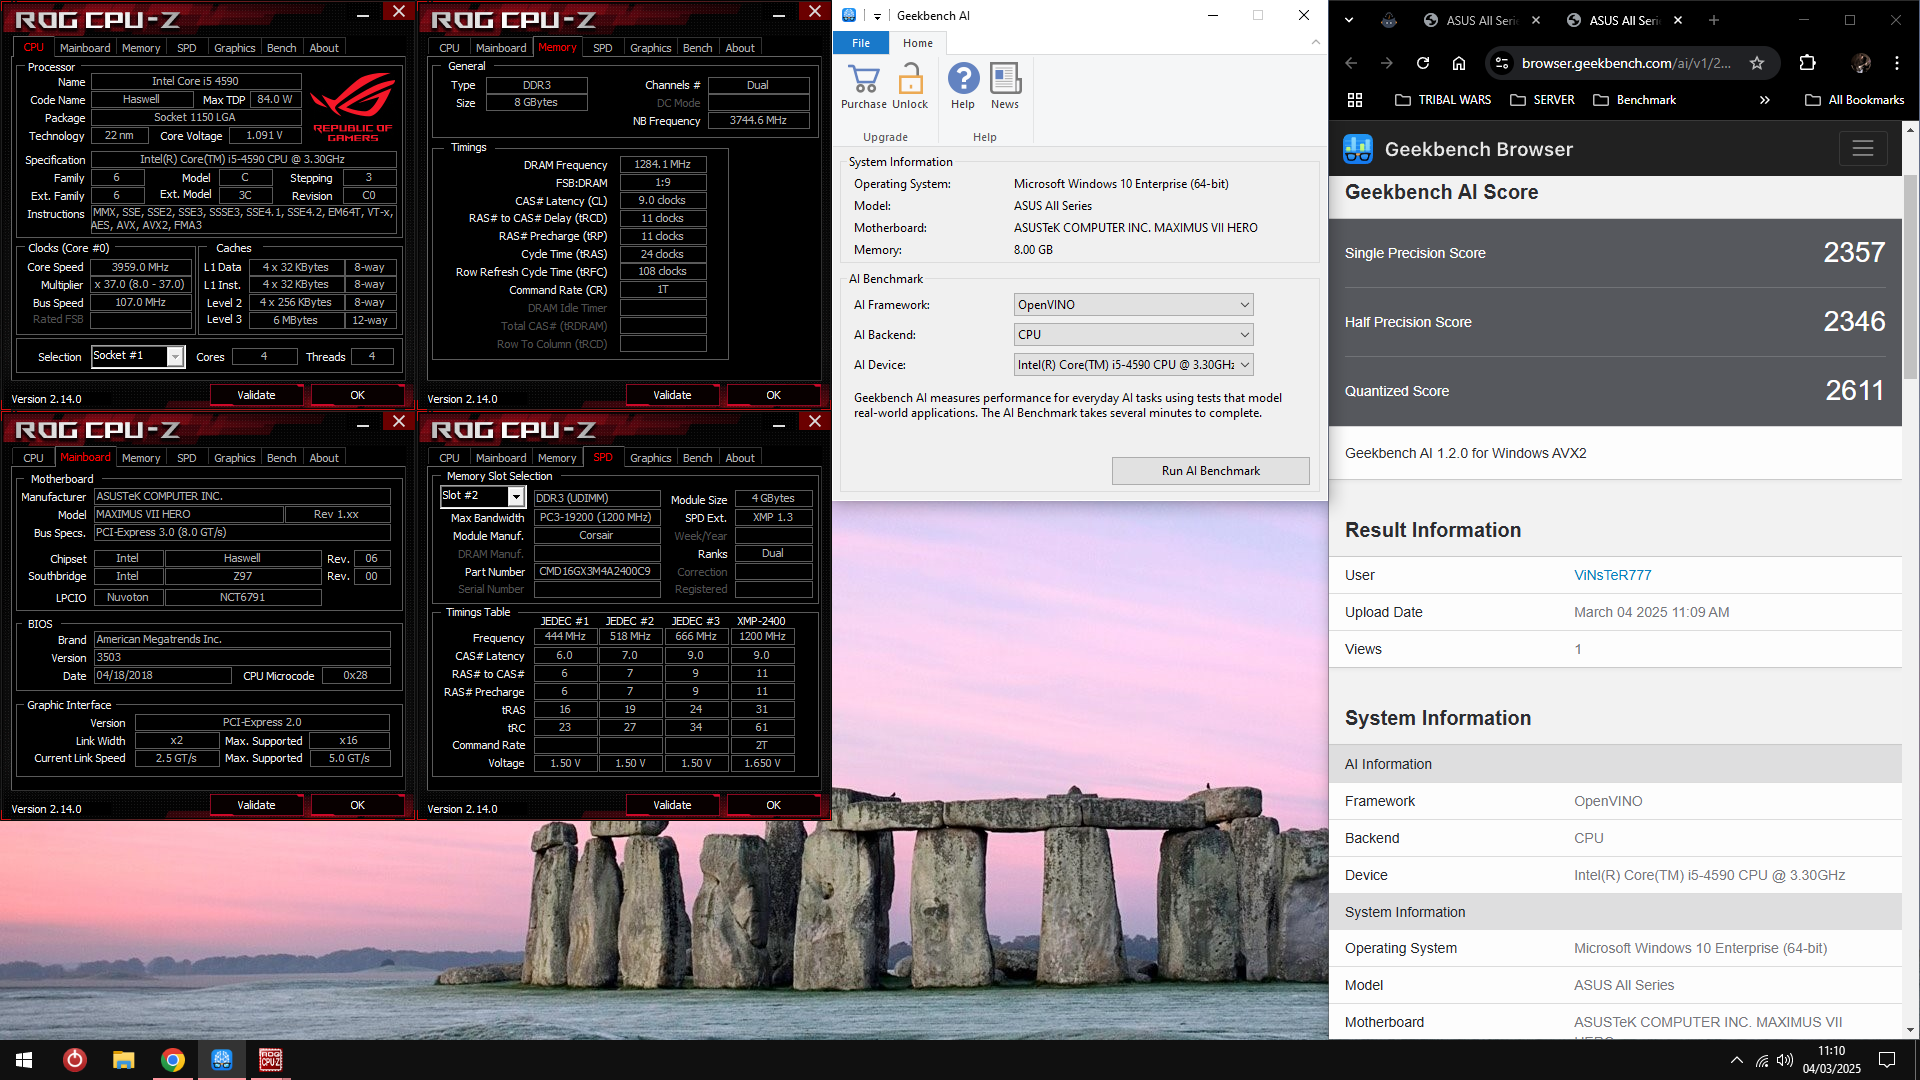Image resolution: width=1920 pixels, height=1080 pixels.
Task: Open the Geekbench Browser hamburger menu
Action: 1862,149
